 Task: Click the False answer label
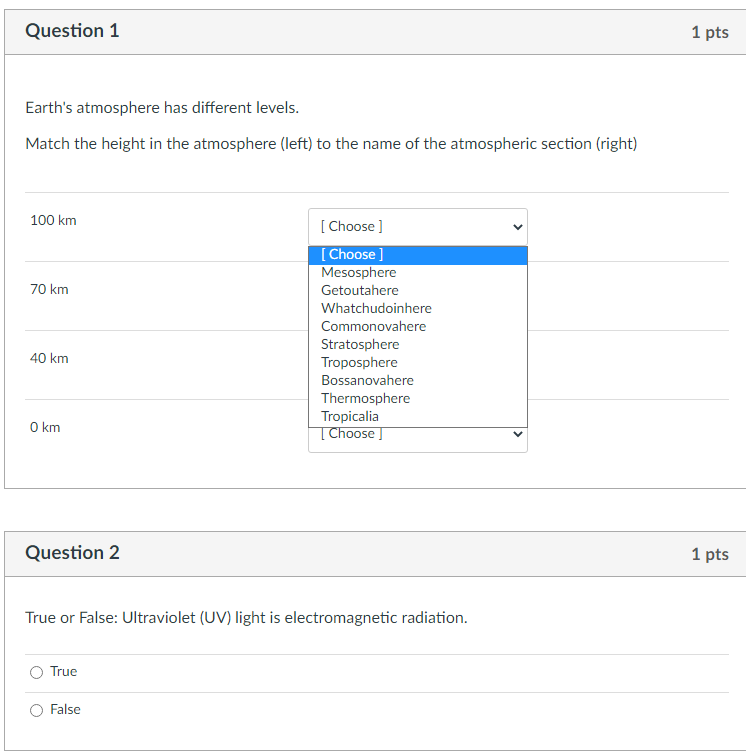[65, 709]
